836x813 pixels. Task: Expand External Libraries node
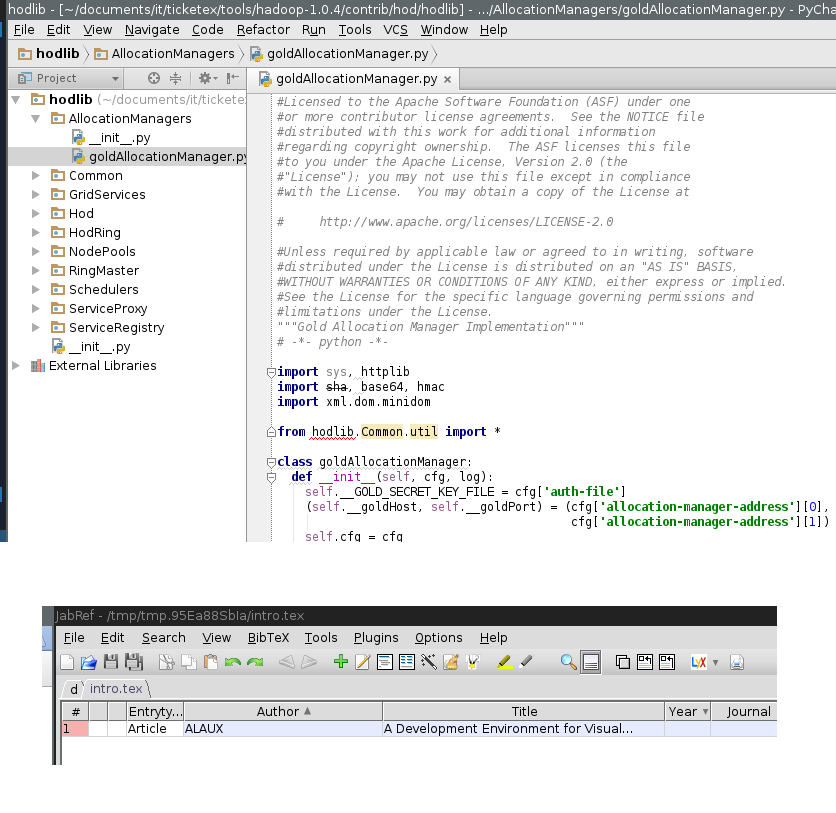16,366
